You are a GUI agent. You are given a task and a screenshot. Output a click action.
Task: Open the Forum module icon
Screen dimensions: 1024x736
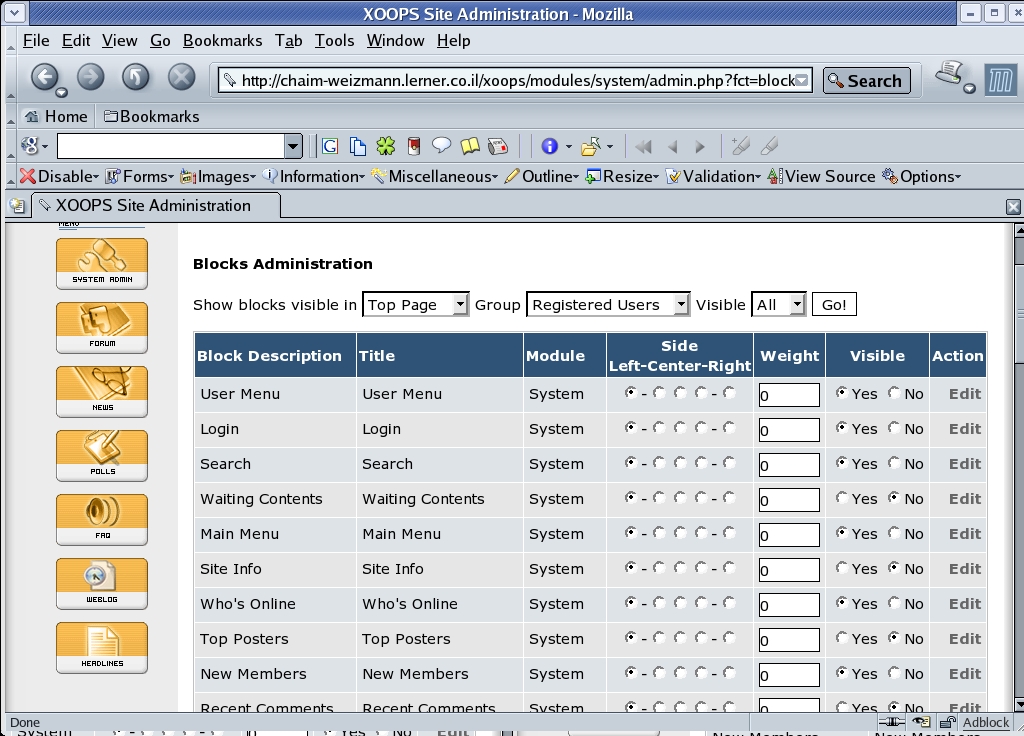(102, 327)
